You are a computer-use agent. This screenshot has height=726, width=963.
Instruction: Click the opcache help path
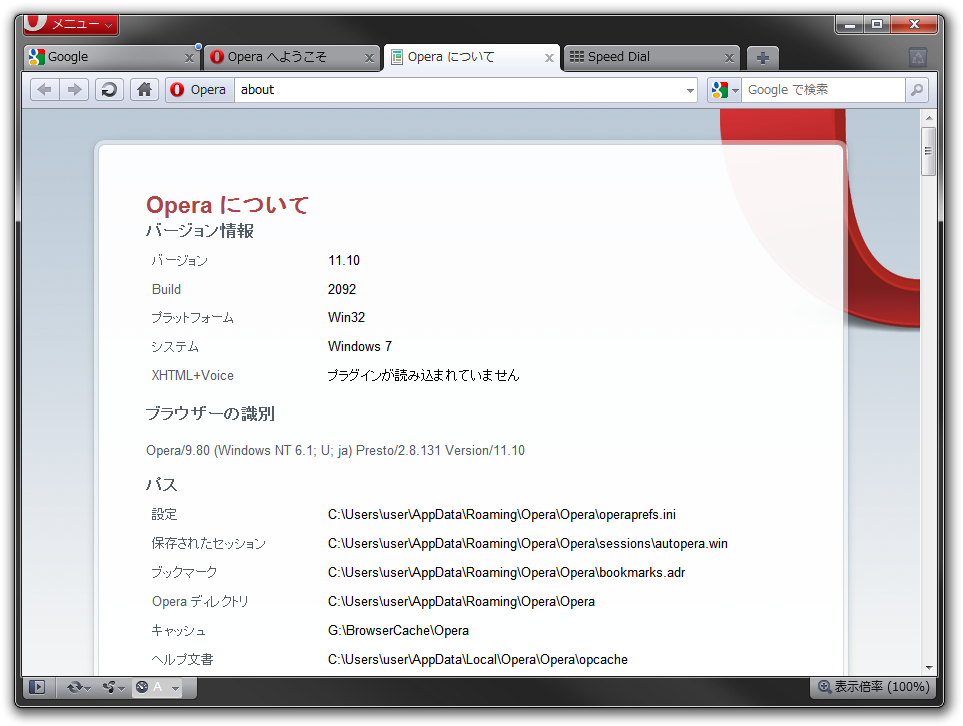click(478, 660)
